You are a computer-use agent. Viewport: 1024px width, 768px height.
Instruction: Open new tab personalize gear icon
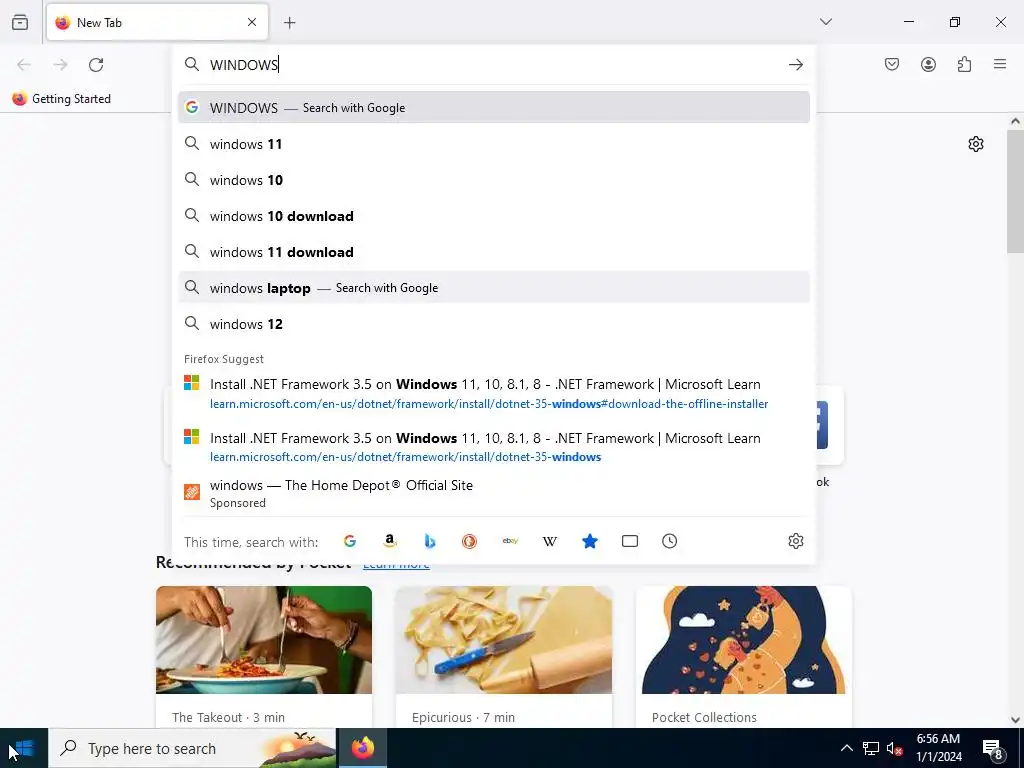tap(976, 144)
